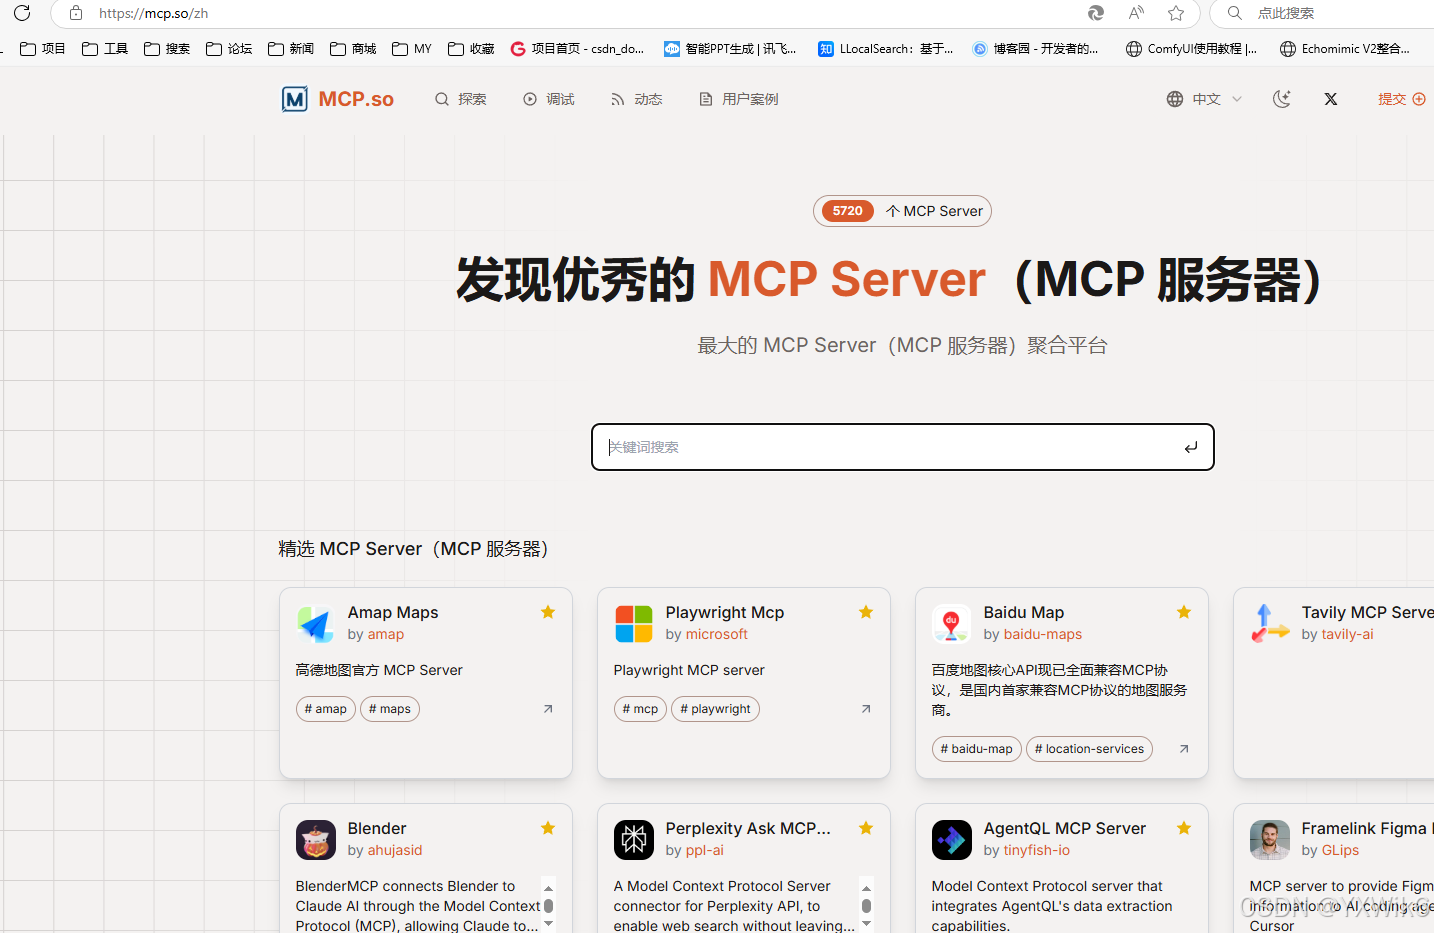Add page to favorites with star icon
Viewport: 1434px width, 933px height.
point(1176,13)
